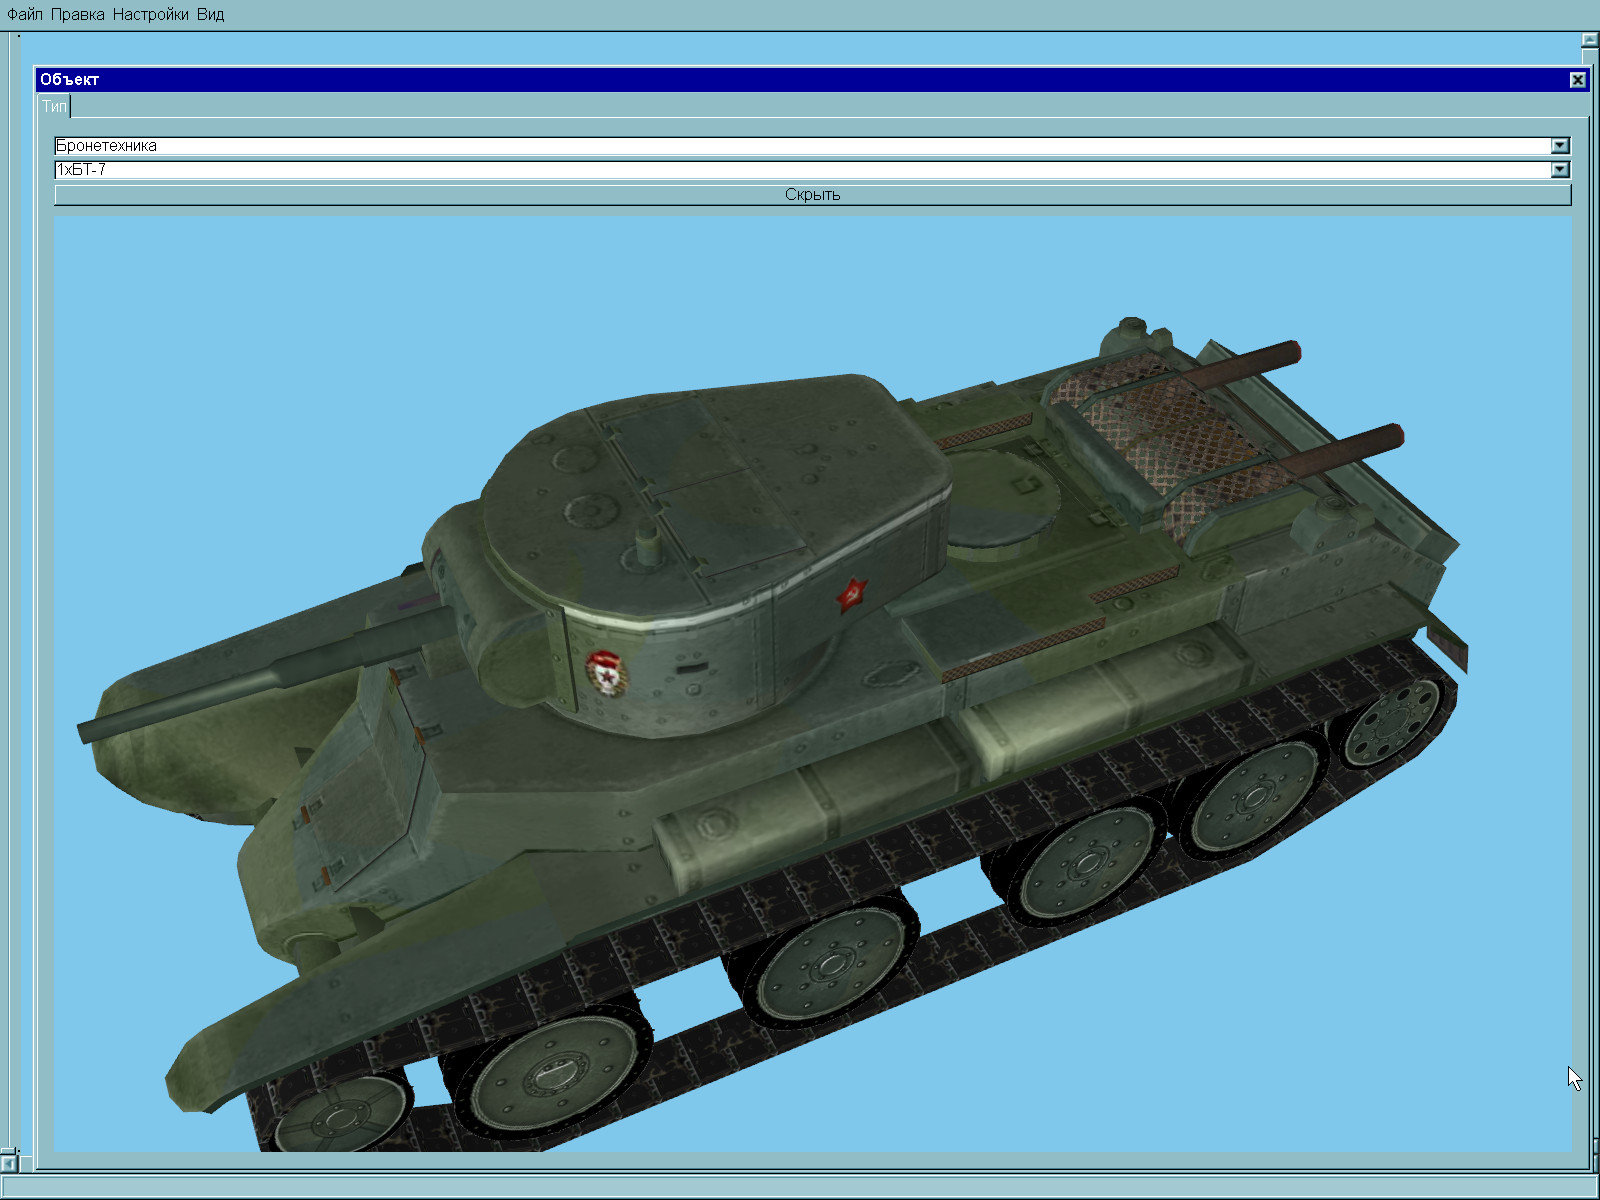
Task: Open the Правка menu
Action: [77, 14]
